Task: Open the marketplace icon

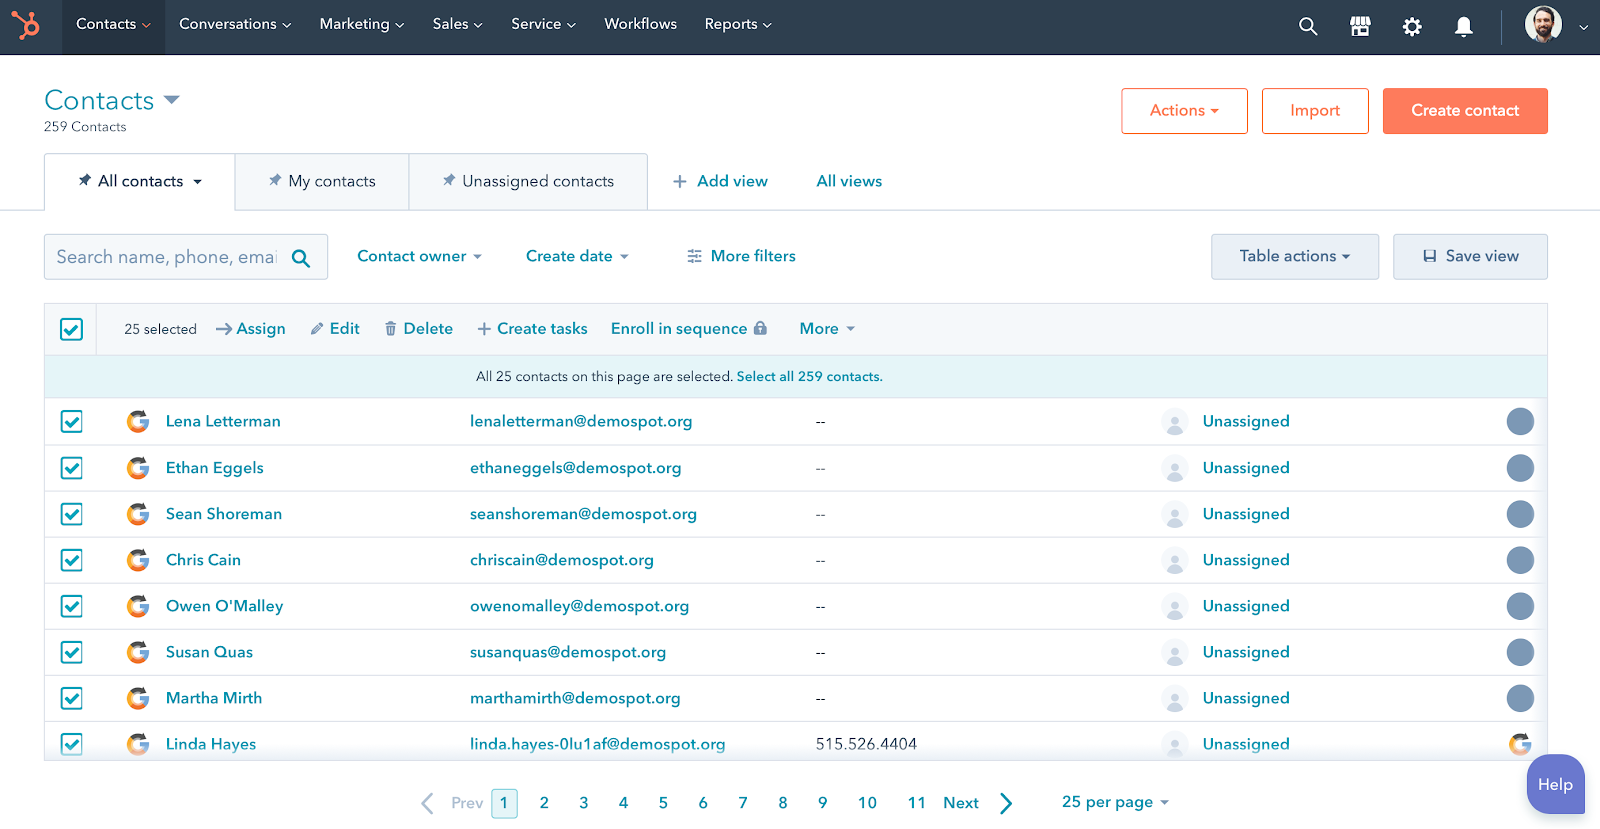Action: pyautogui.click(x=1360, y=27)
